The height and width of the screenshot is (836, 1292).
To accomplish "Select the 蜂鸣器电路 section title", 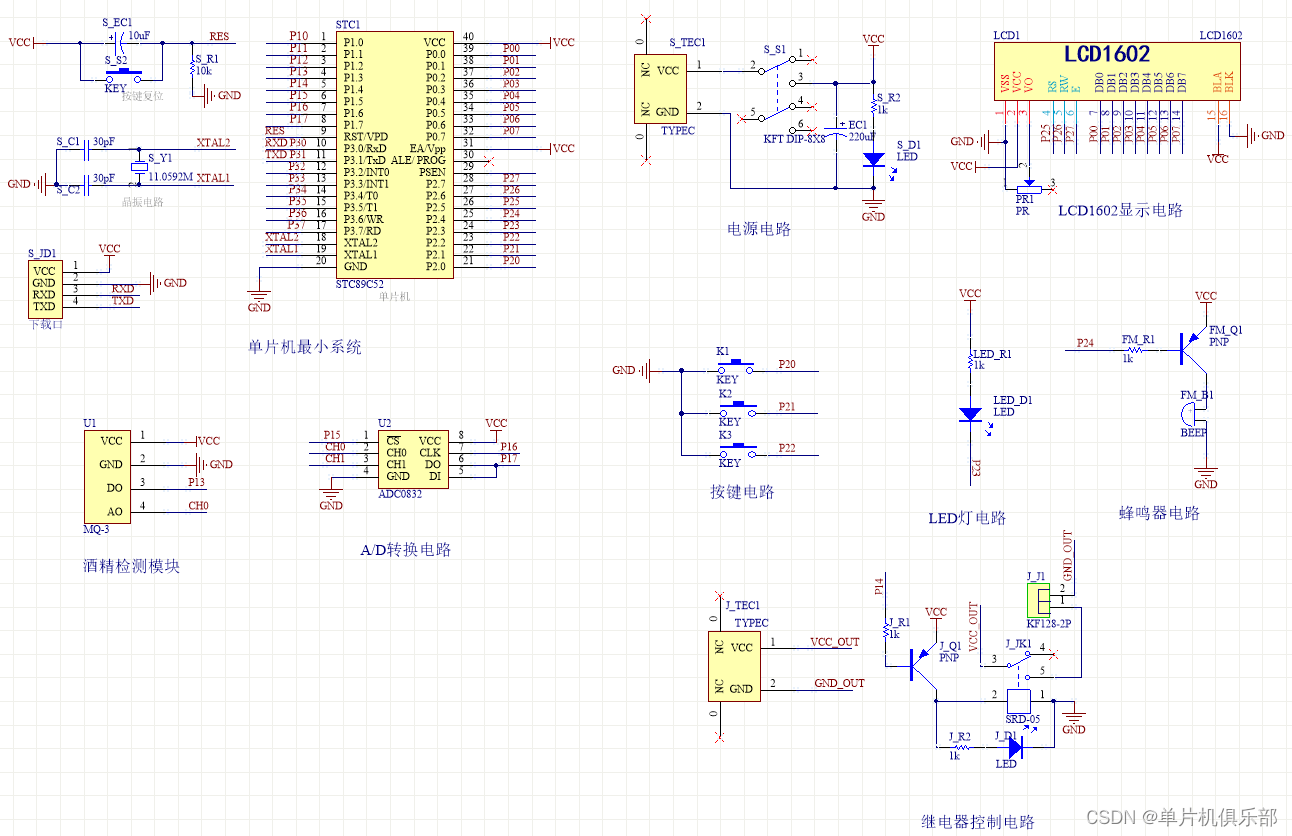I will click(1159, 512).
